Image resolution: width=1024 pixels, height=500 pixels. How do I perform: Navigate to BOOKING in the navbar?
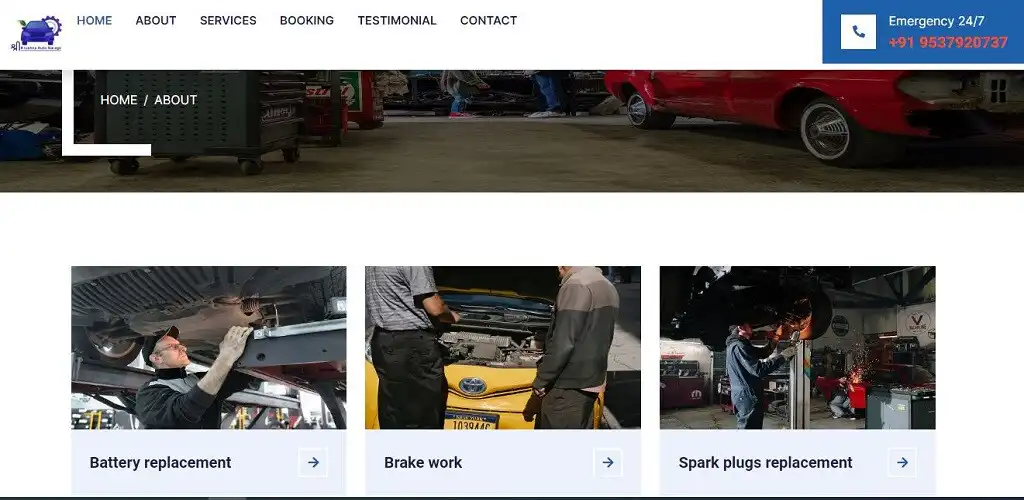coord(307,20)
